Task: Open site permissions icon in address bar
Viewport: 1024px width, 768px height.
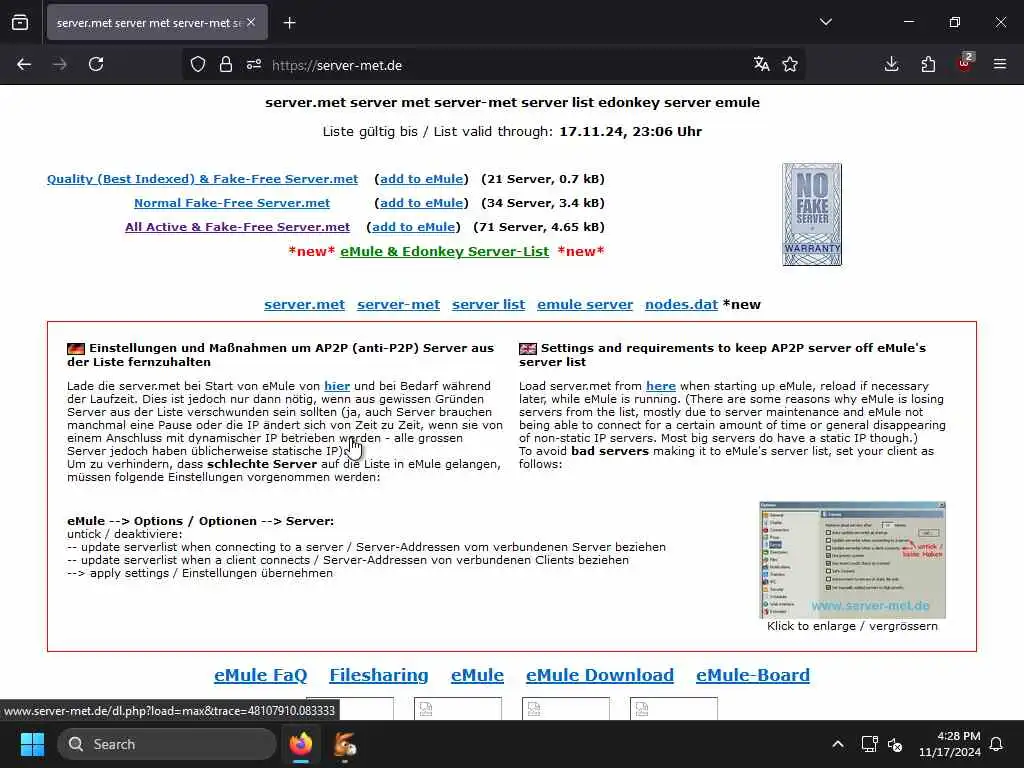Action: 254,64
